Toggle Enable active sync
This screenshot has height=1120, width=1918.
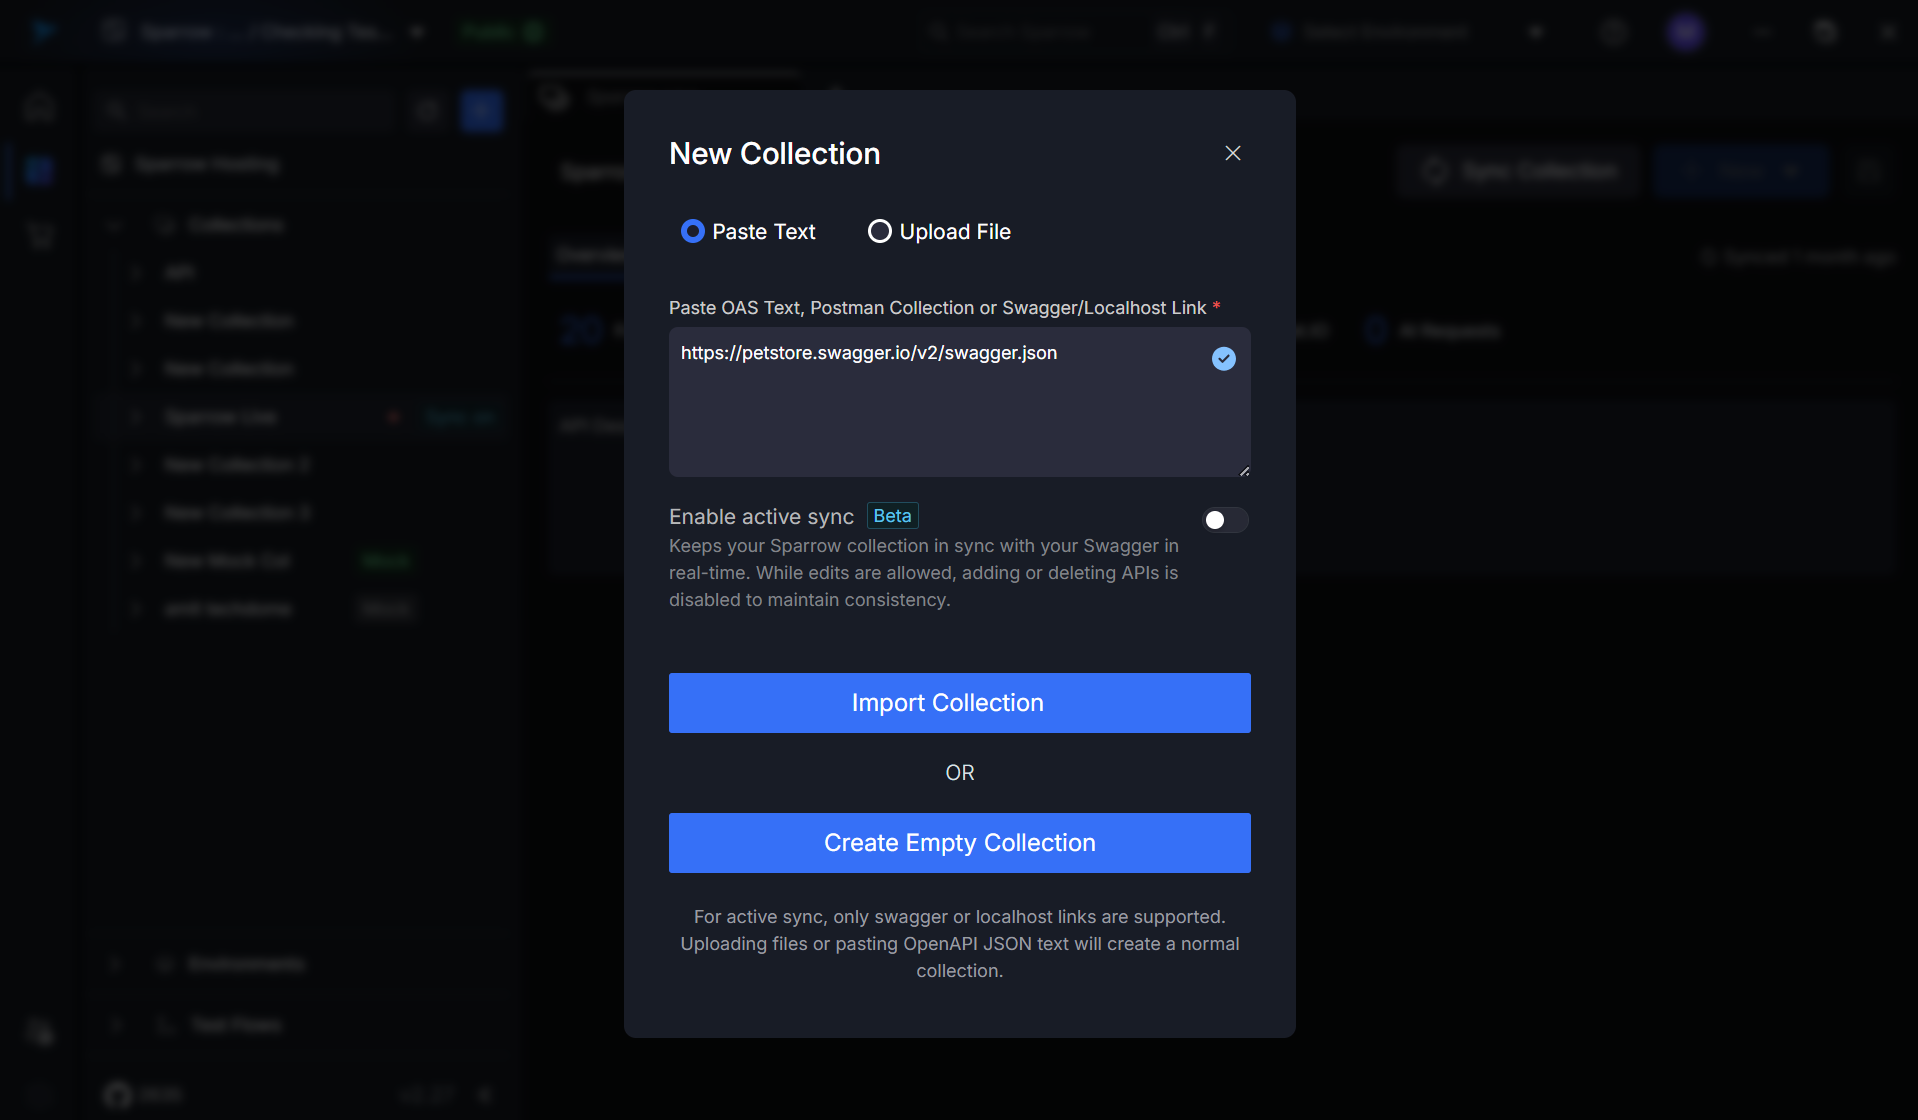pos(1224,520)
